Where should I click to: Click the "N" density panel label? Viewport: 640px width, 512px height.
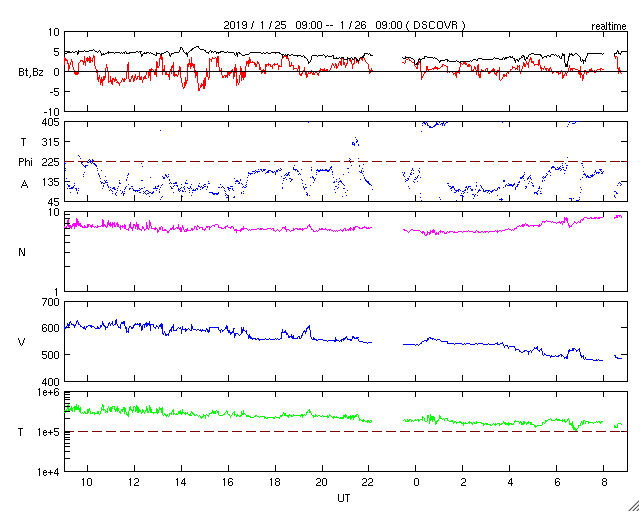(x=22, y=252)
